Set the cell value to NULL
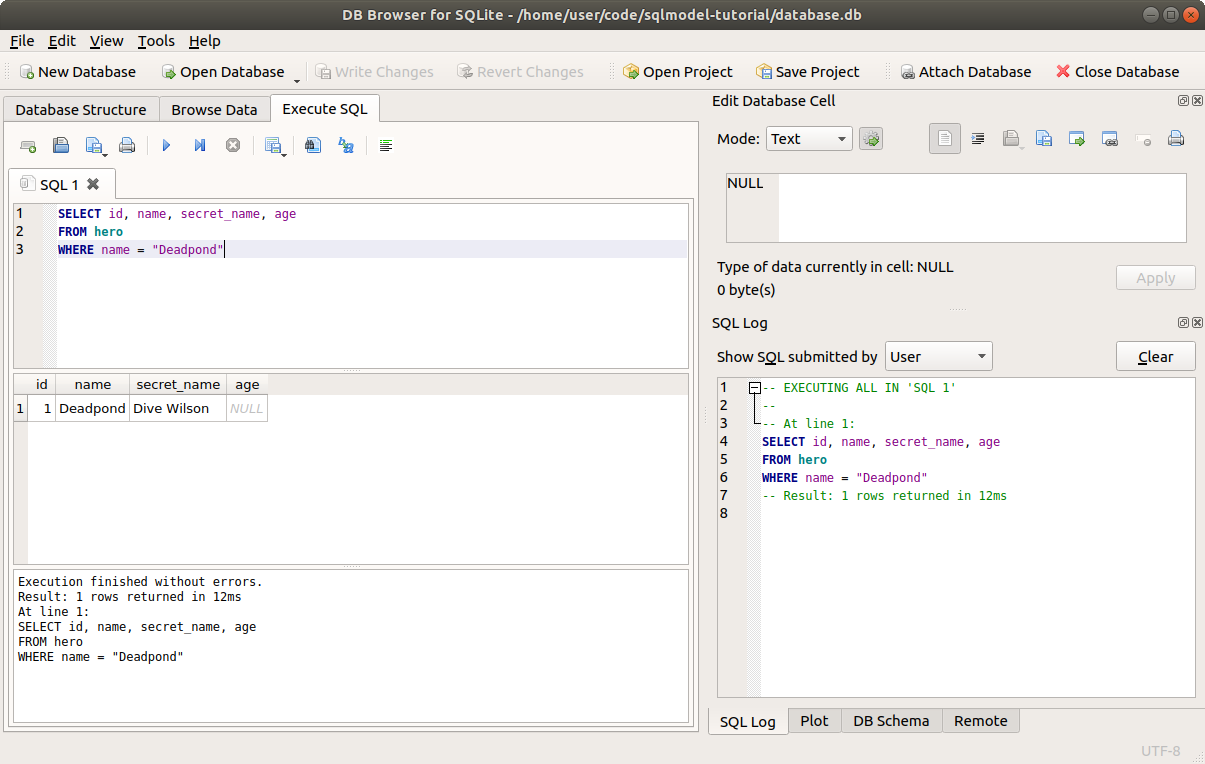The height and width of the screenshot is (764, 1205). point(1143,138)
